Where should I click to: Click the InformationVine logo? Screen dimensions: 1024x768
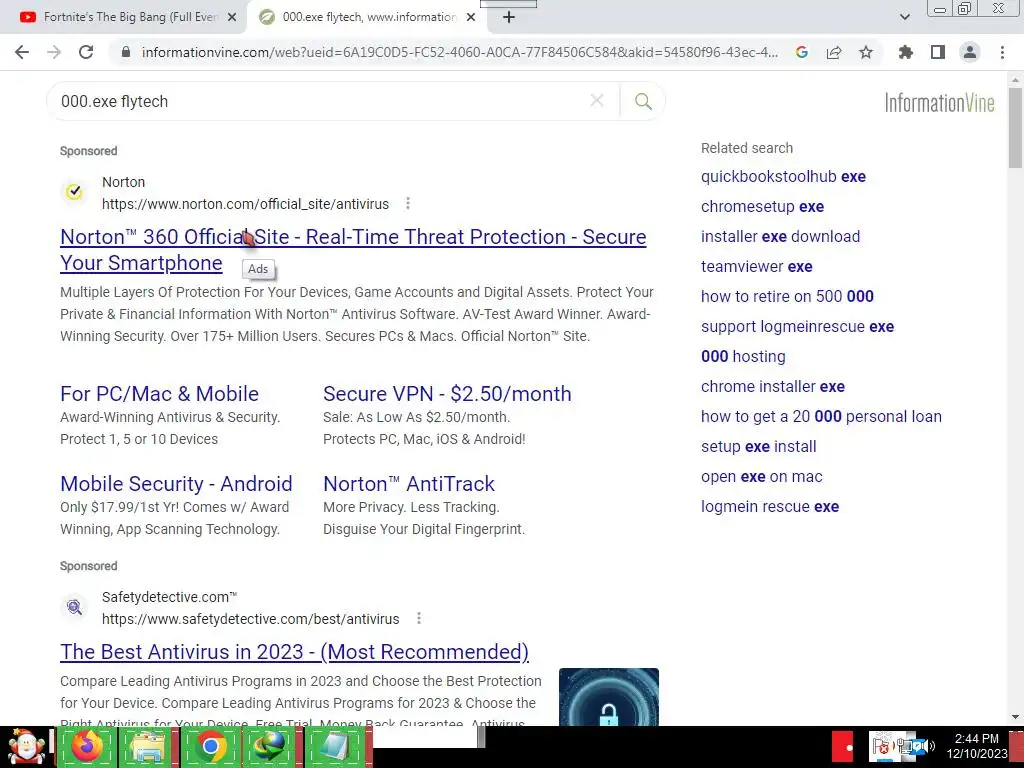point(940,103)
